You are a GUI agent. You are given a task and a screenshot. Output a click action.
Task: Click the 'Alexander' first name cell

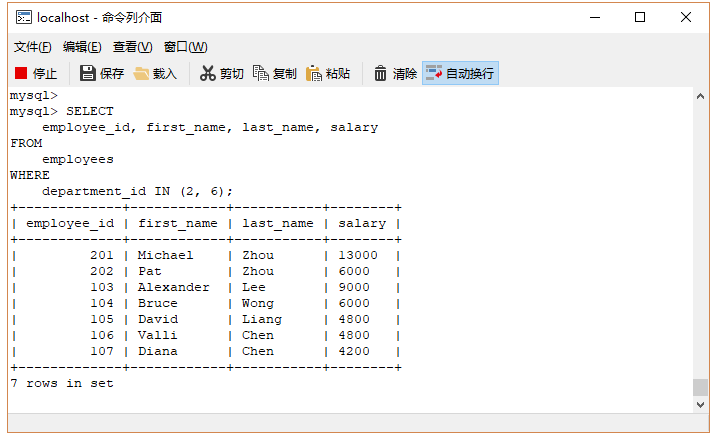tap(174, 287)
